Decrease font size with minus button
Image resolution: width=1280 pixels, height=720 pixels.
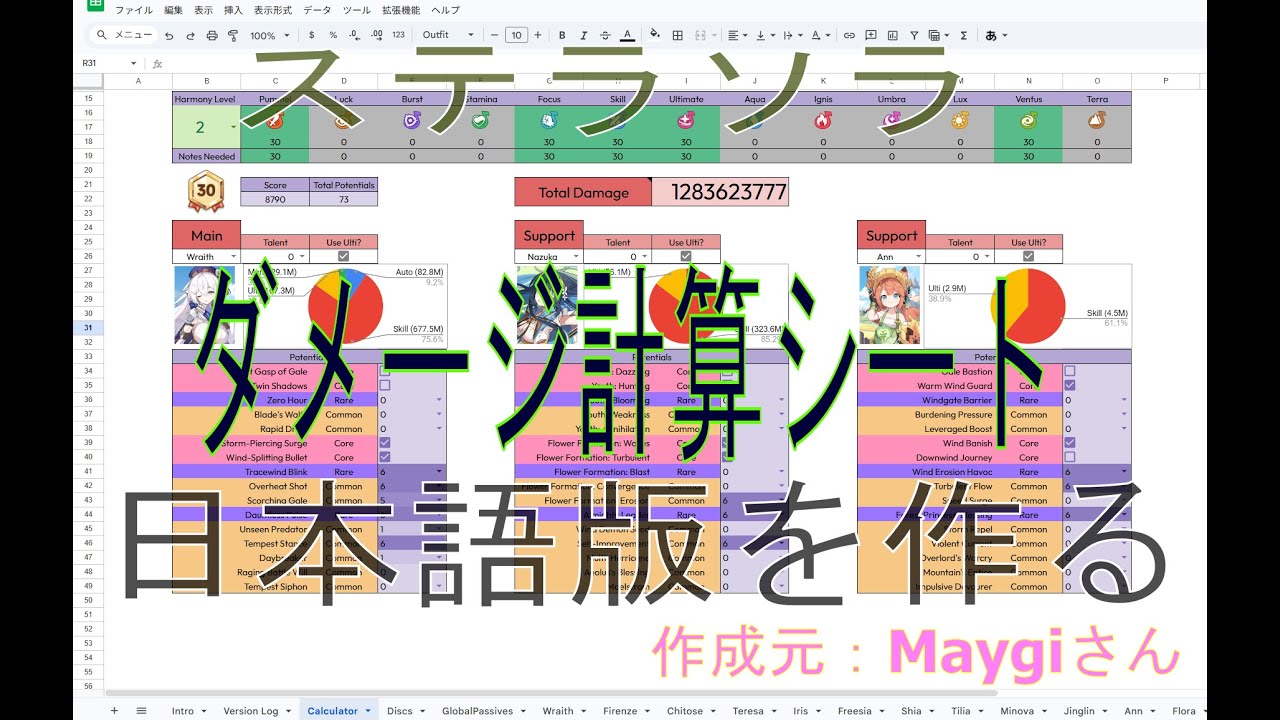(494, 35)
